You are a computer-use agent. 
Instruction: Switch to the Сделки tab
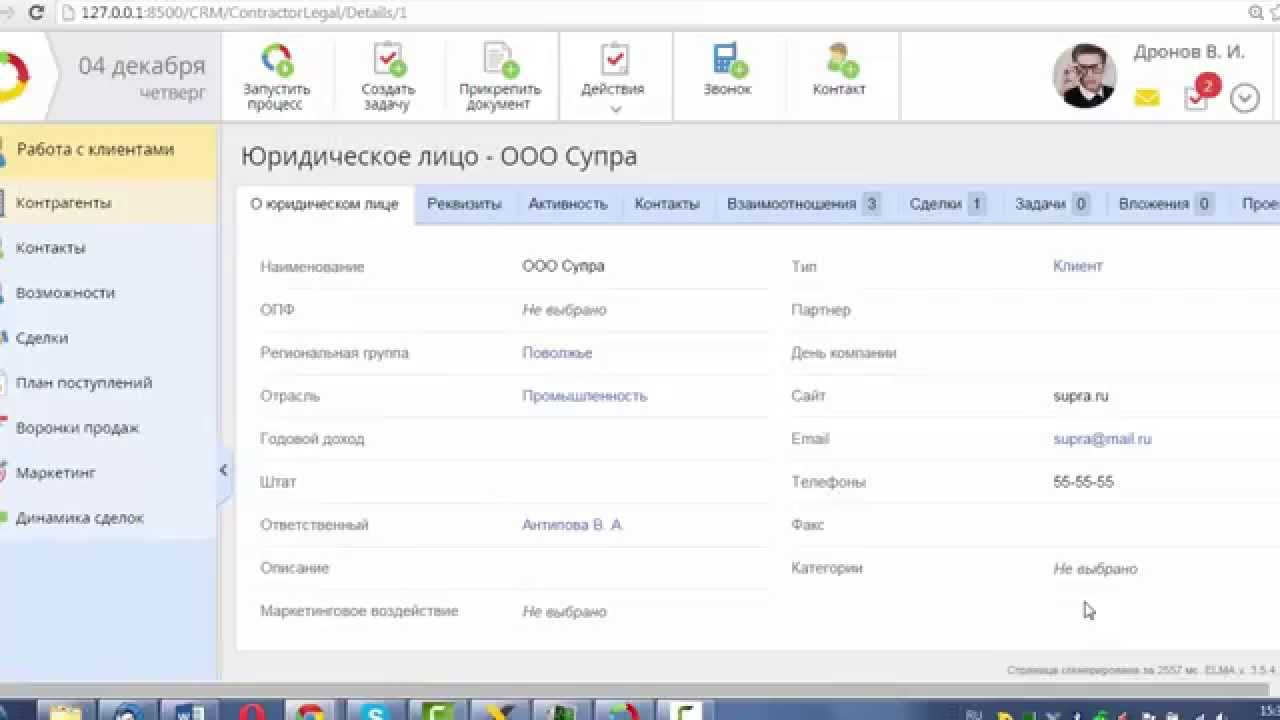coord(948,204)
